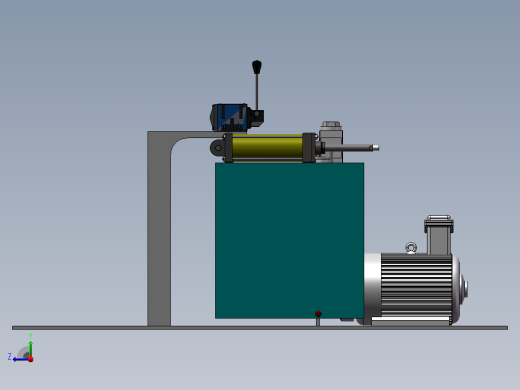This screenshot has width=520, height=390.
Task: Click the red drain plug on the tank
Action: click(x=318, y=314)
